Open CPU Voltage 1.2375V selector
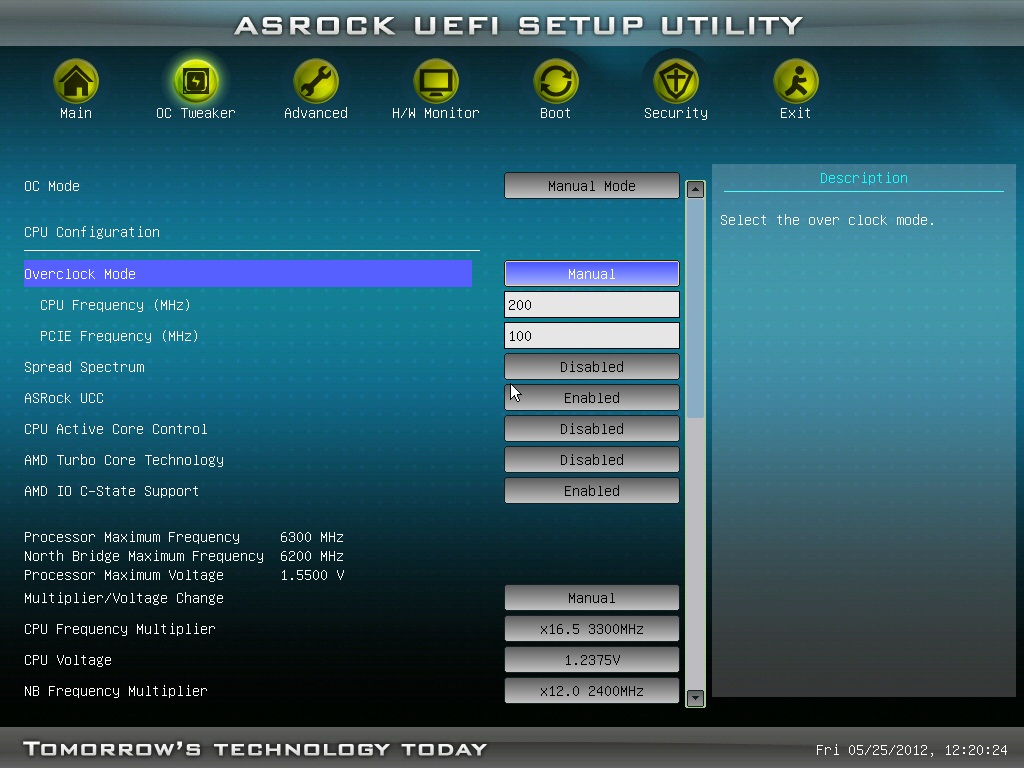Viewport: 1024px width, 768px height. [592, 660]
